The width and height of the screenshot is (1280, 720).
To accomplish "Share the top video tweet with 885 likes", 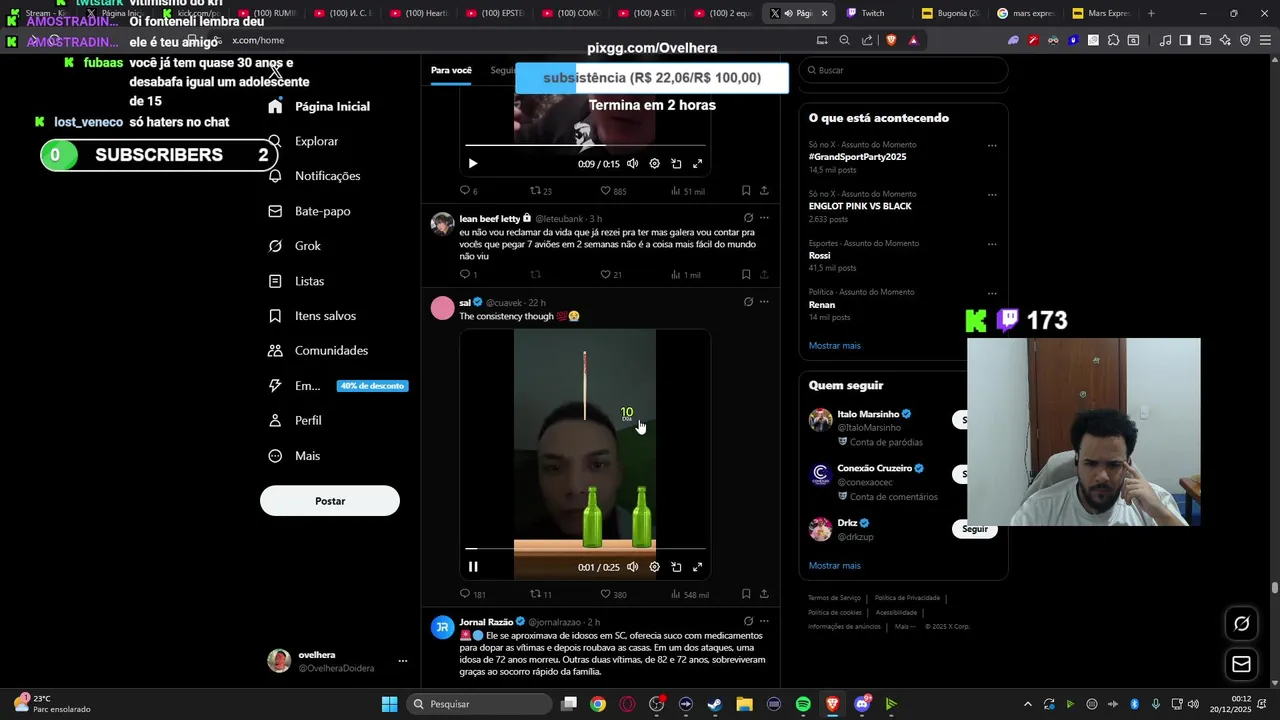I will pos(764,190).
